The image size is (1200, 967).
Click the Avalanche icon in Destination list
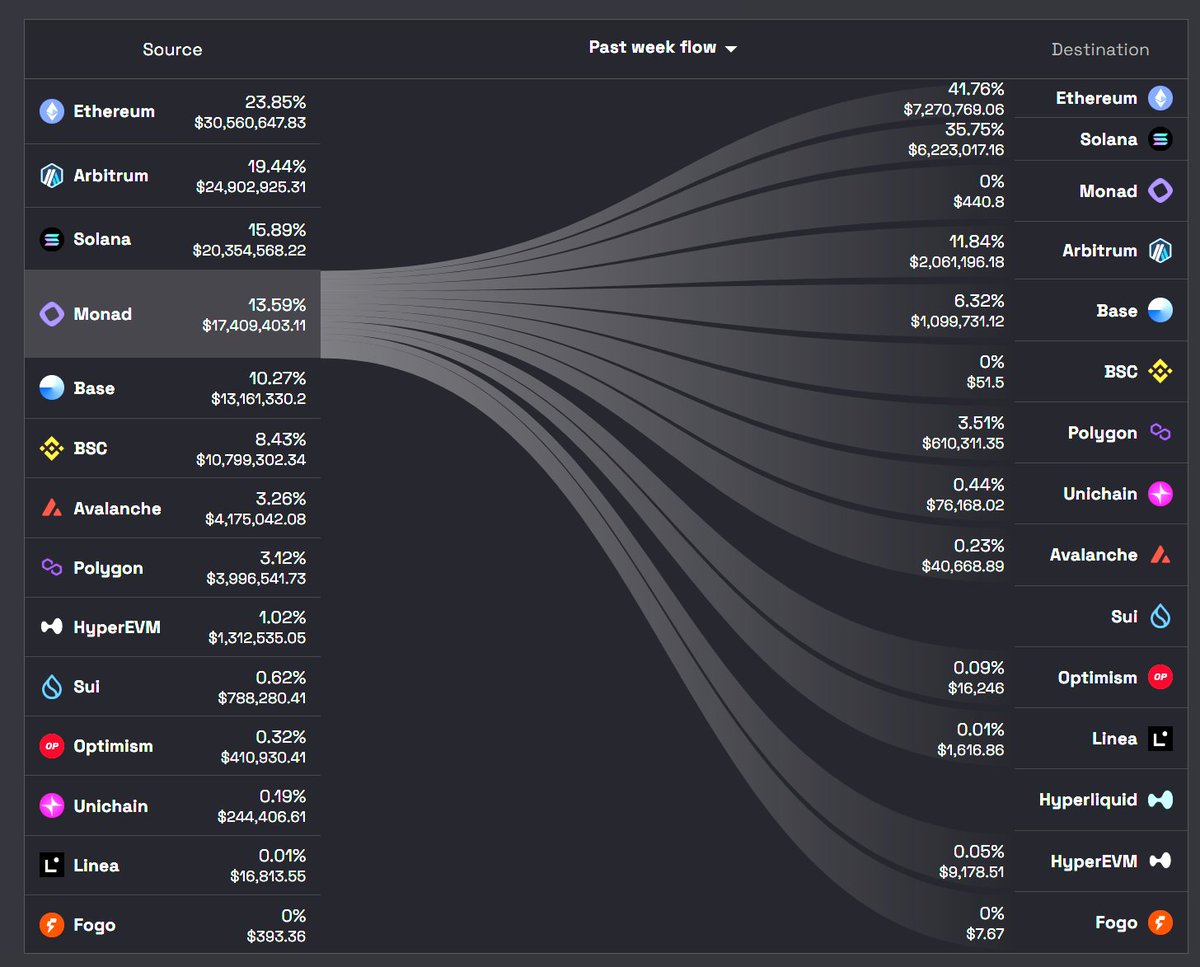point(1160,555)
